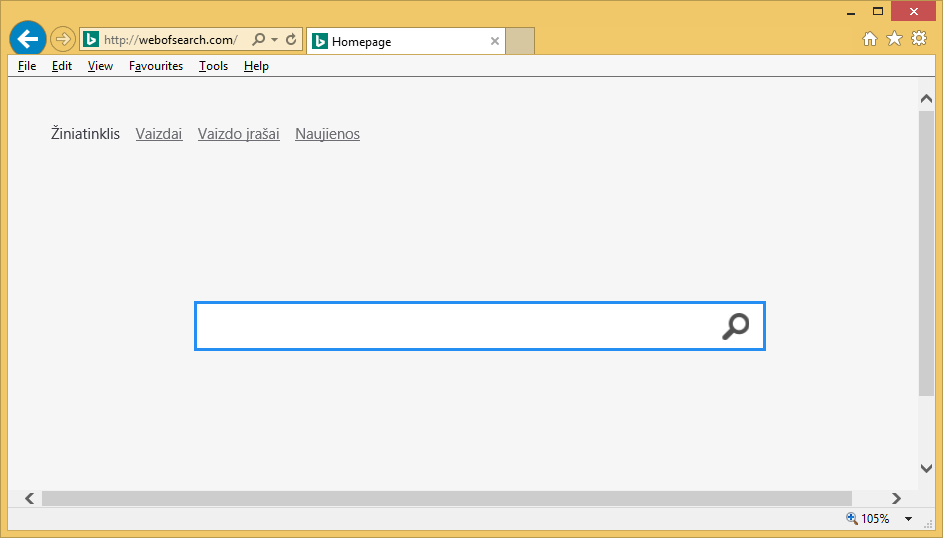Click the horizontal scrollbar thumb
The image size is (943, 538).
point(447,498)
